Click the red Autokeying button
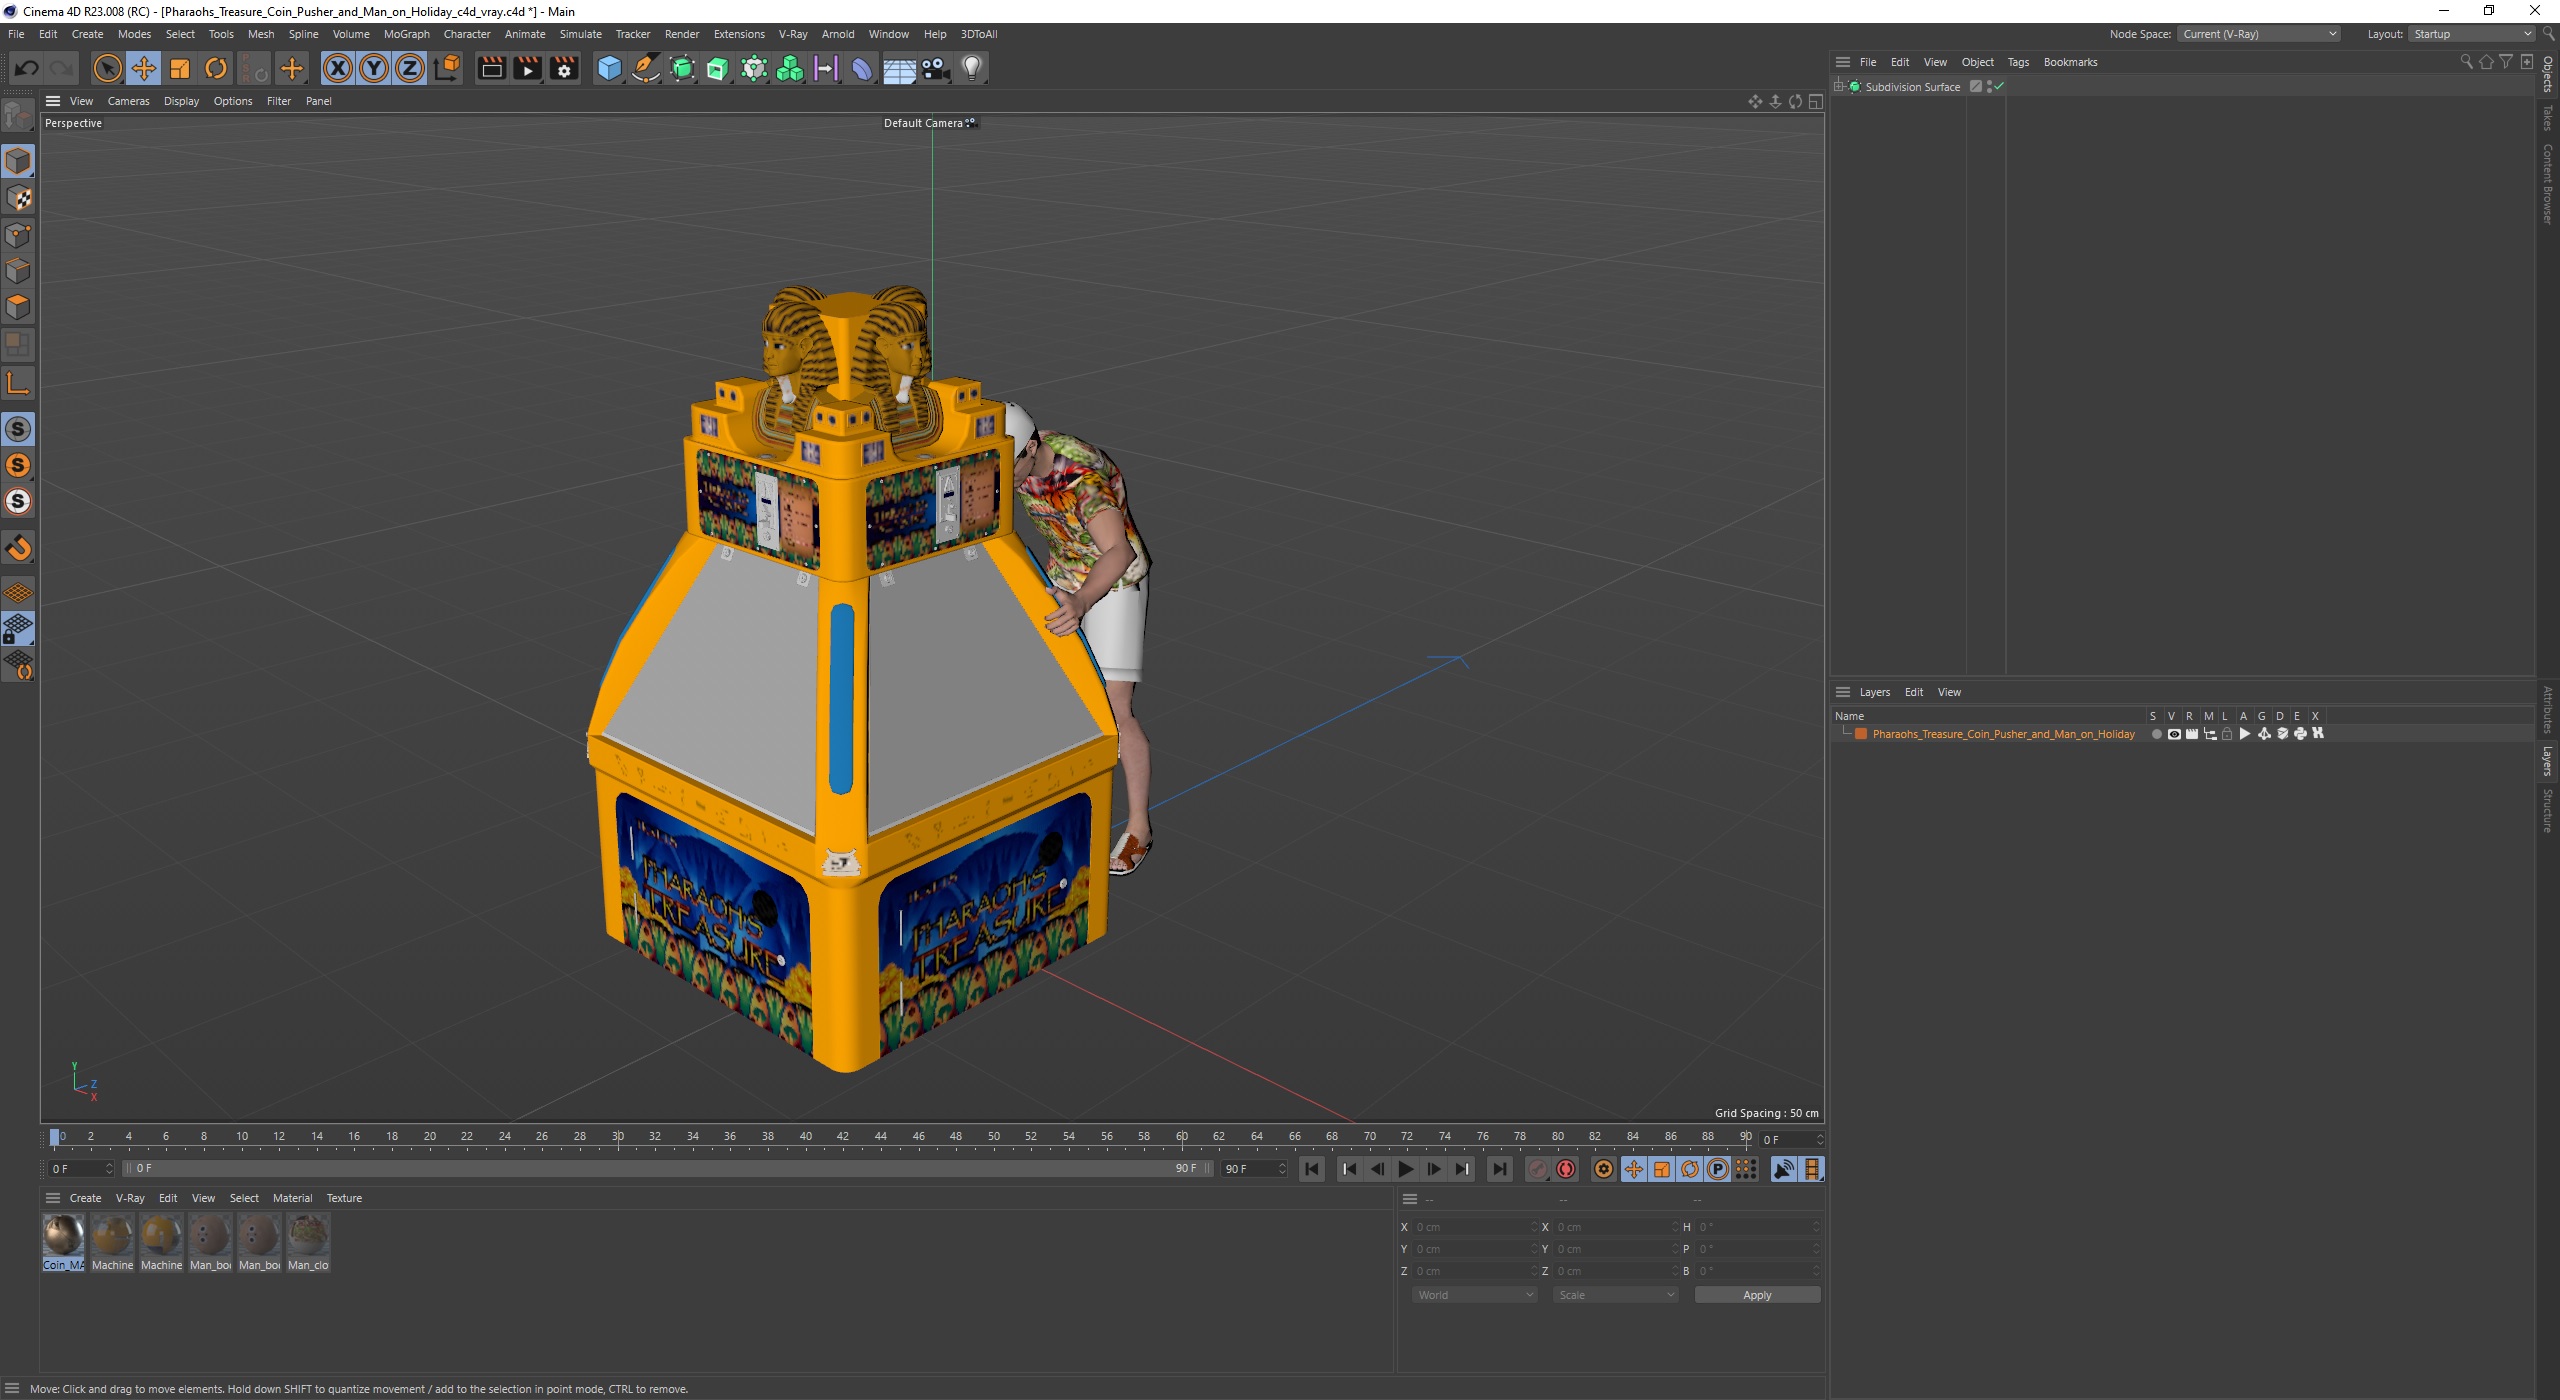Image resolution: width=2560 pixels, height=1400 pixels. pyautogui.click(x=1566, y=1169)
